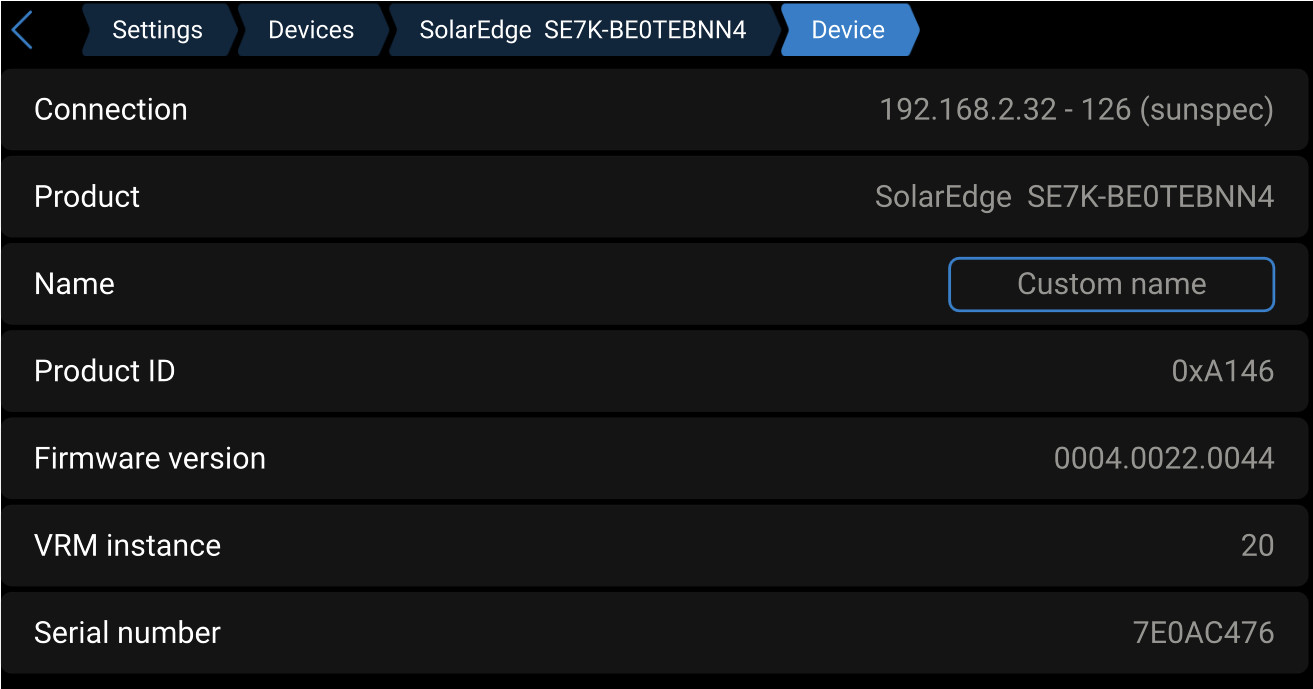This screenshot has height=689, width=1313.
Task: Click the IP address 192.168.2.32
Action: click(967, 110)
